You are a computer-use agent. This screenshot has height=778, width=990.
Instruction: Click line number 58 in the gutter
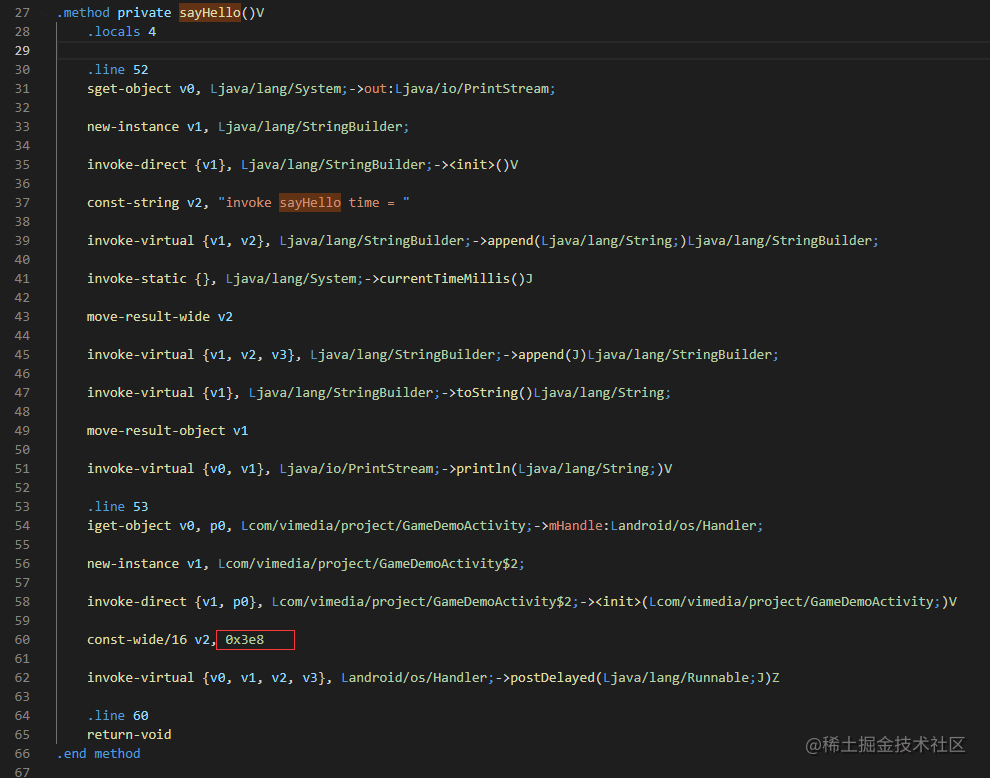[22, 601]
